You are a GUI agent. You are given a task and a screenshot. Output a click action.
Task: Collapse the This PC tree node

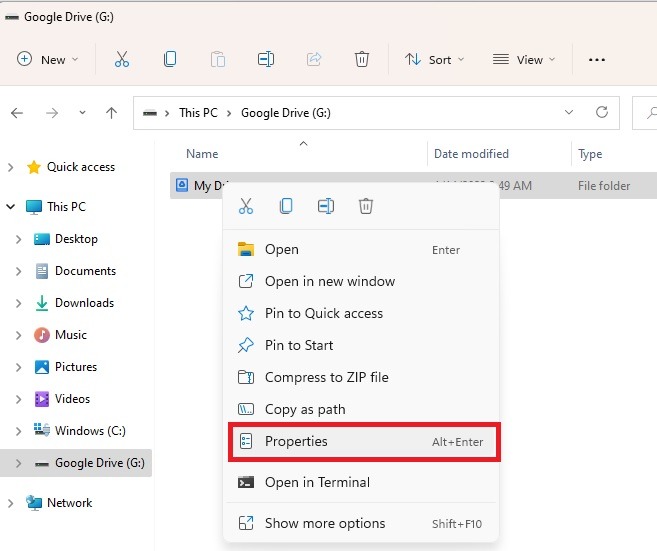[x=11, y=207]
